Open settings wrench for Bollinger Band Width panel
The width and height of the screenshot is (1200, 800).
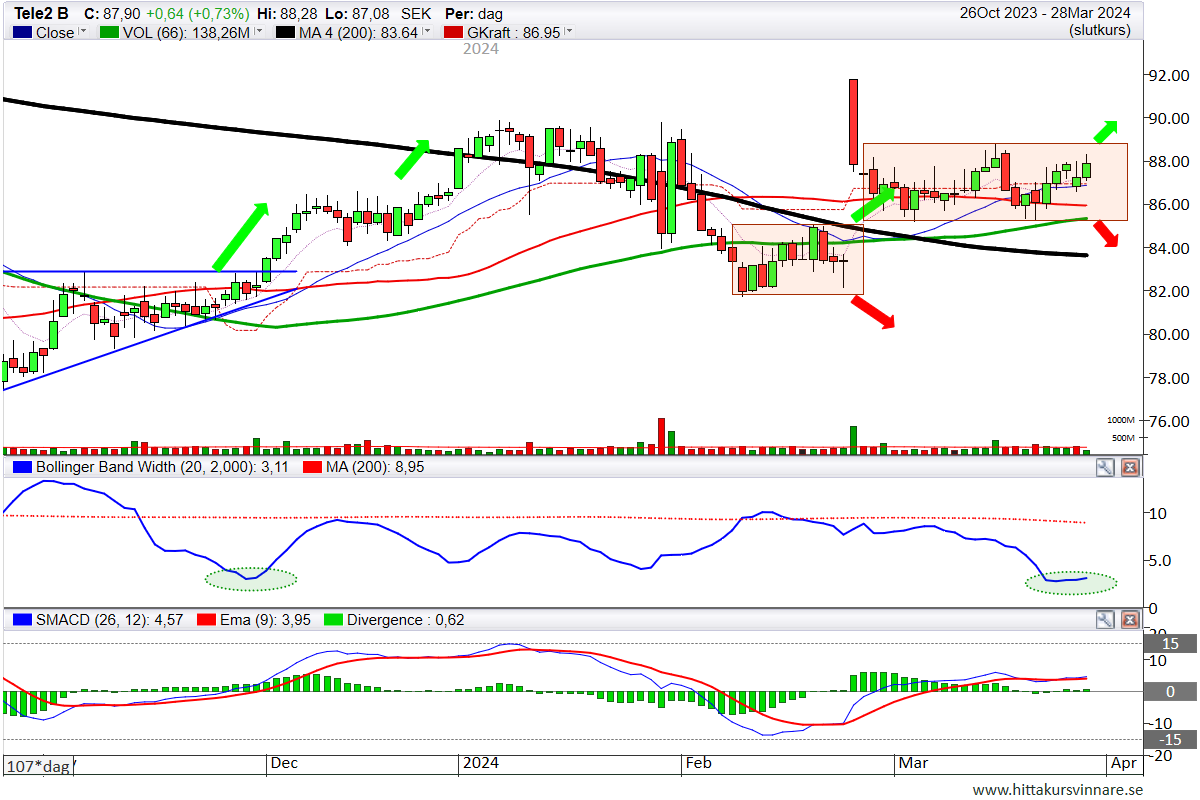point(1105,467)
